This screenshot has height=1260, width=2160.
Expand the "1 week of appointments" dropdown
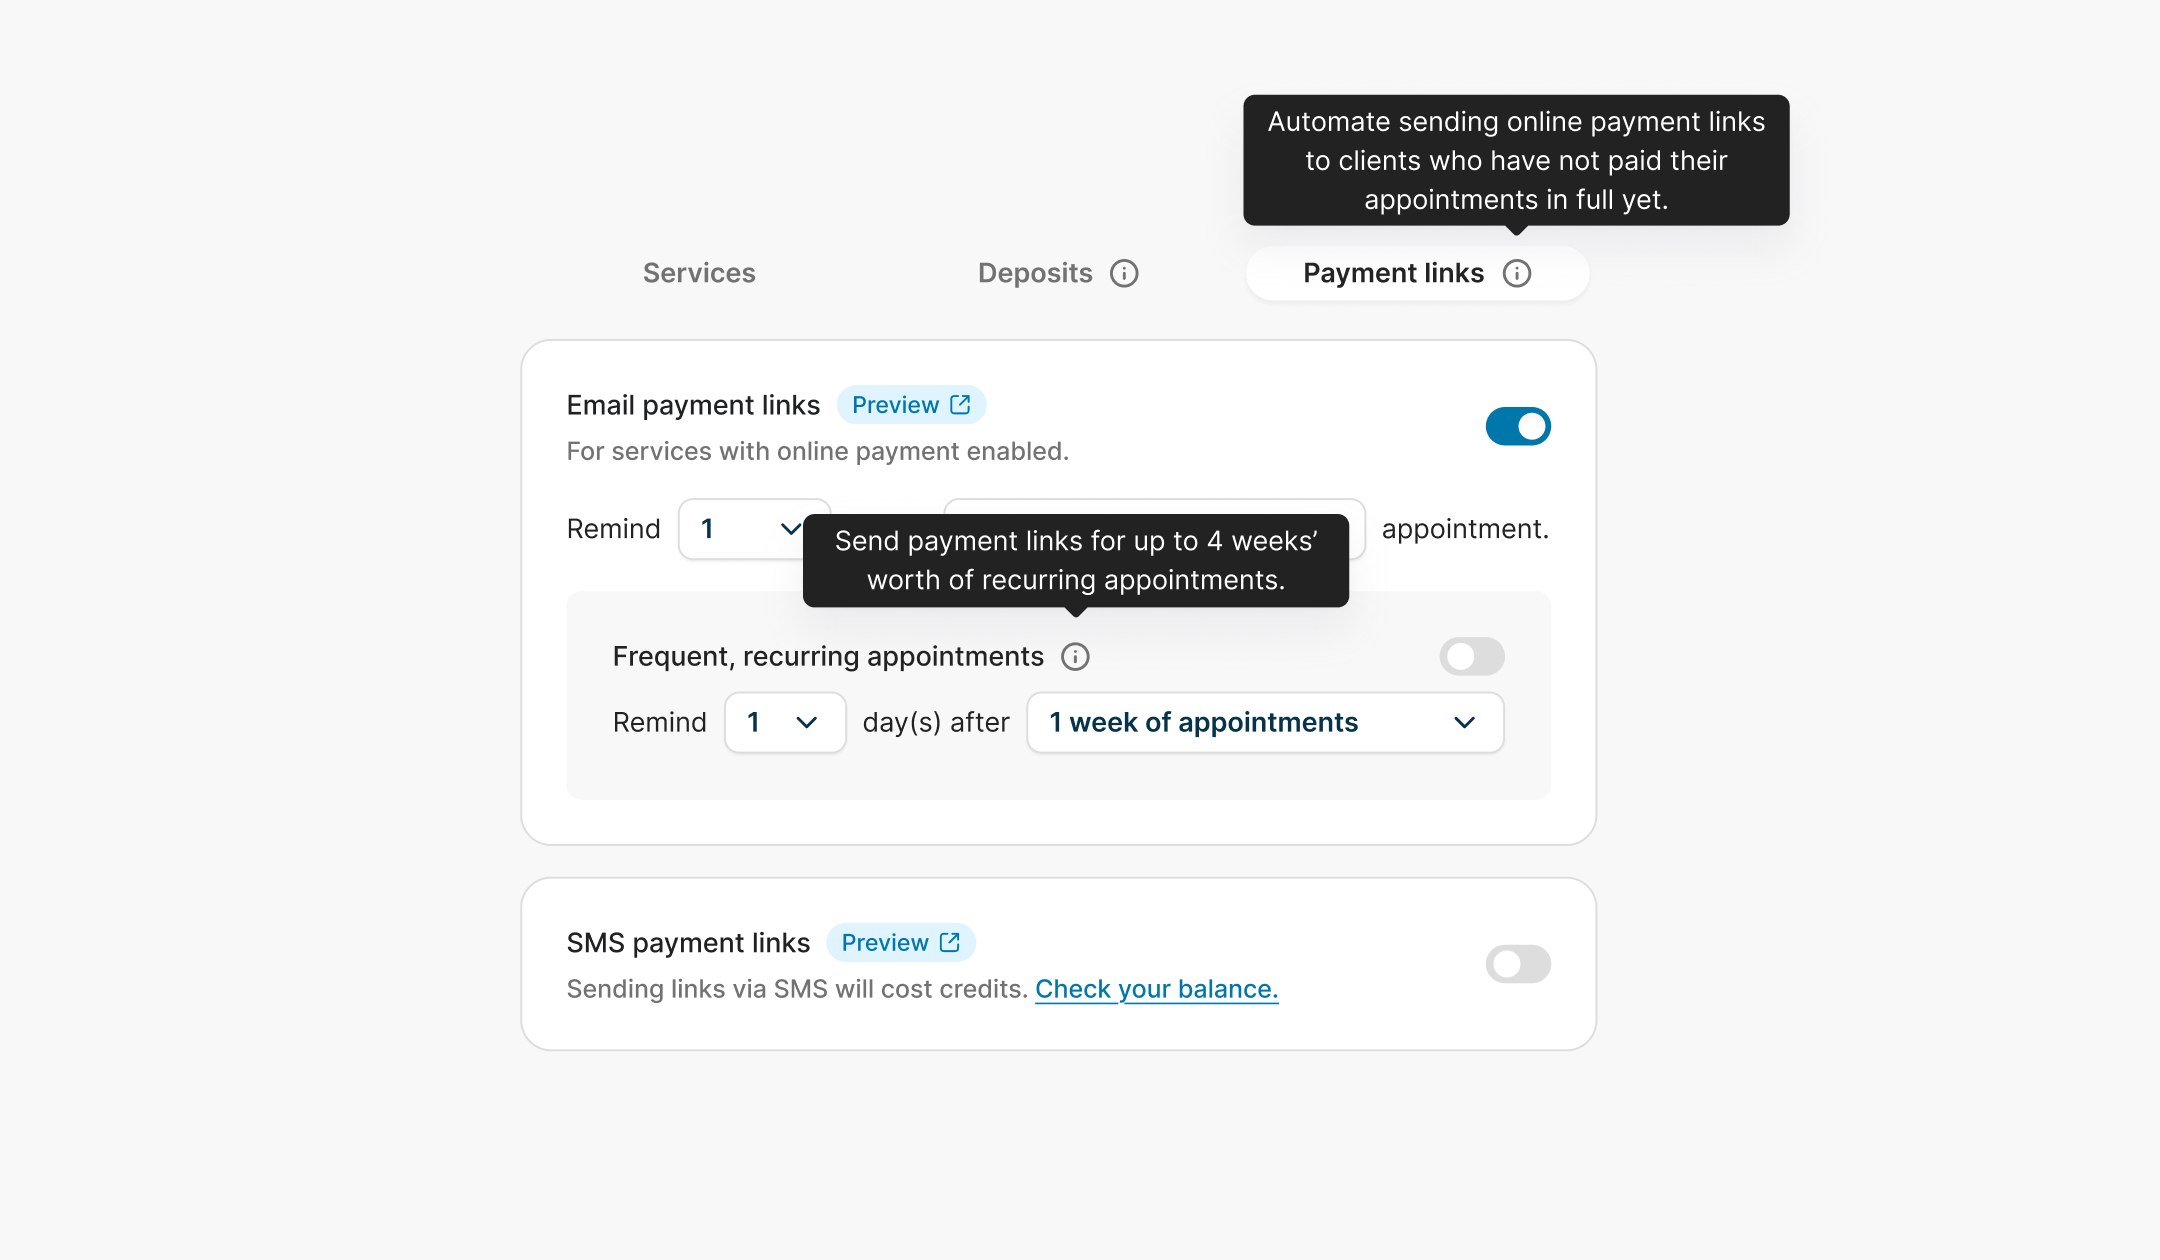1264,723
